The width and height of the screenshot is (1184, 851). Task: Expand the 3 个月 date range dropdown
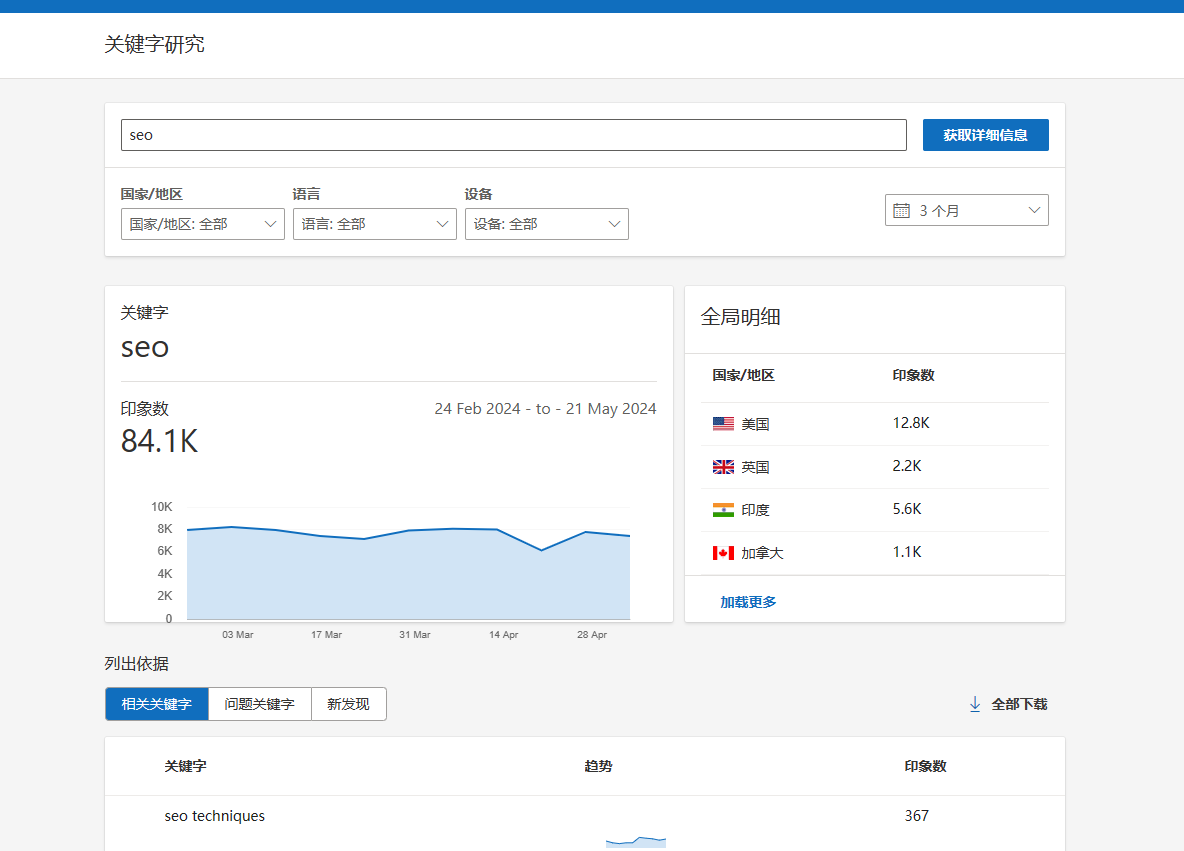(x=967, y=211)
